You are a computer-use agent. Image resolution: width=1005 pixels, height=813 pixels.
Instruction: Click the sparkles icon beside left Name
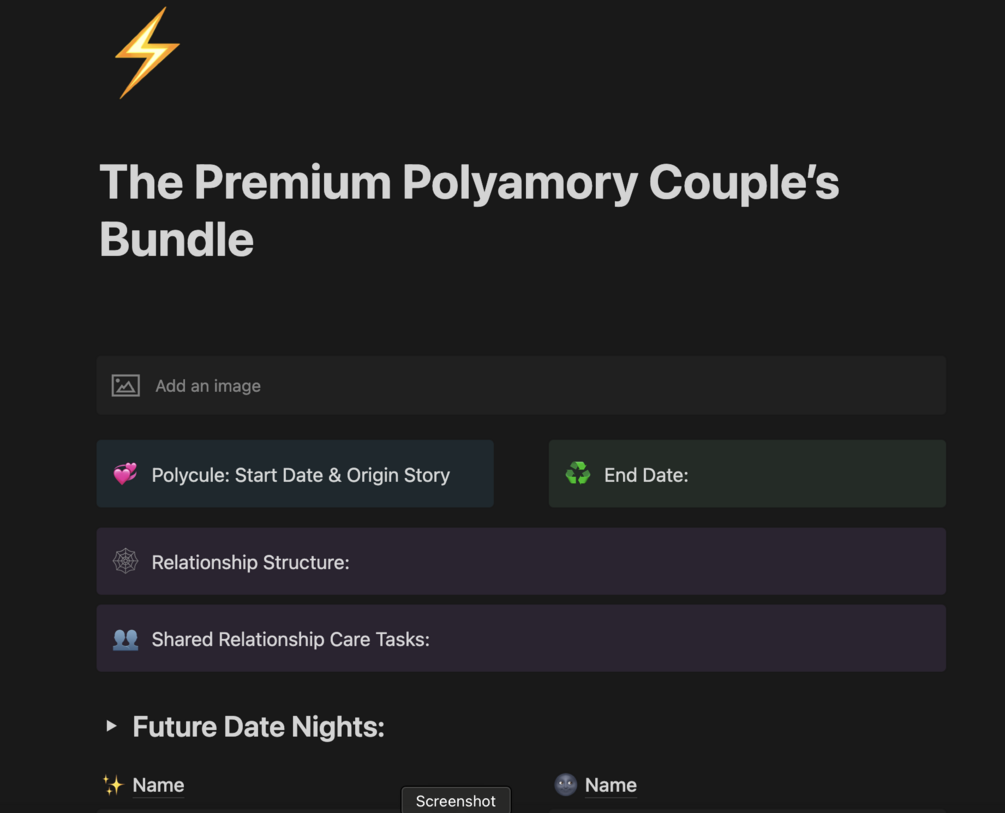[x=112, y=785]
